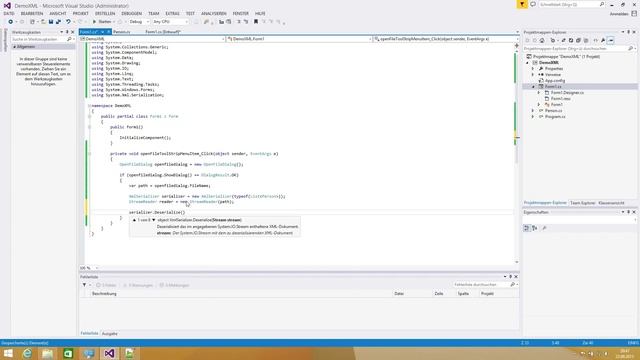Click the bookmark toolbar icon

(256, 22)
